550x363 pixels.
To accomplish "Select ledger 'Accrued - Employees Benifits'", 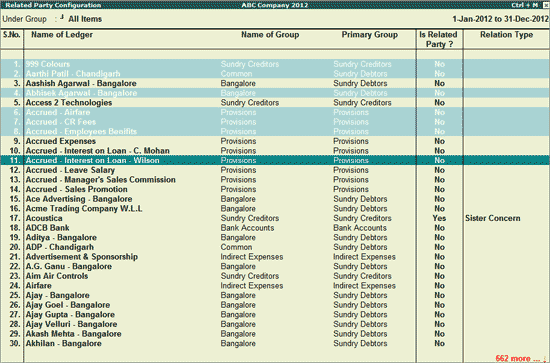I will 81,132.
